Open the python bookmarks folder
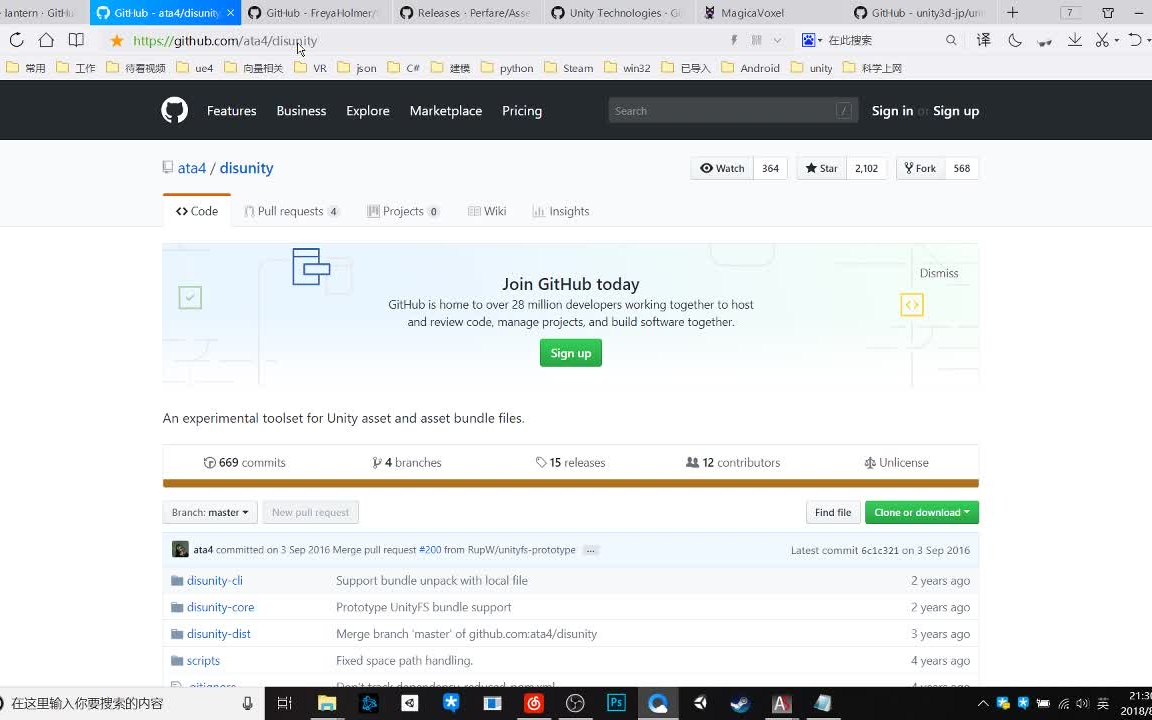This screenshot has height=720, width=1152. pyautogui.click(x=508, y=68)
